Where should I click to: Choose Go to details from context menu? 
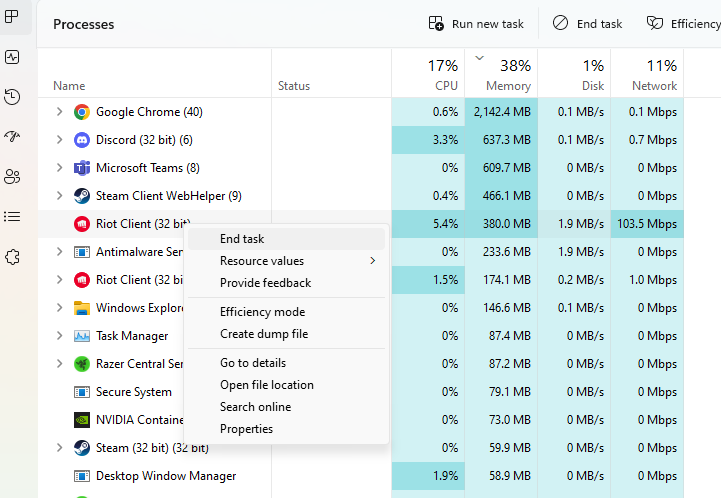click(x=286, y=363)
